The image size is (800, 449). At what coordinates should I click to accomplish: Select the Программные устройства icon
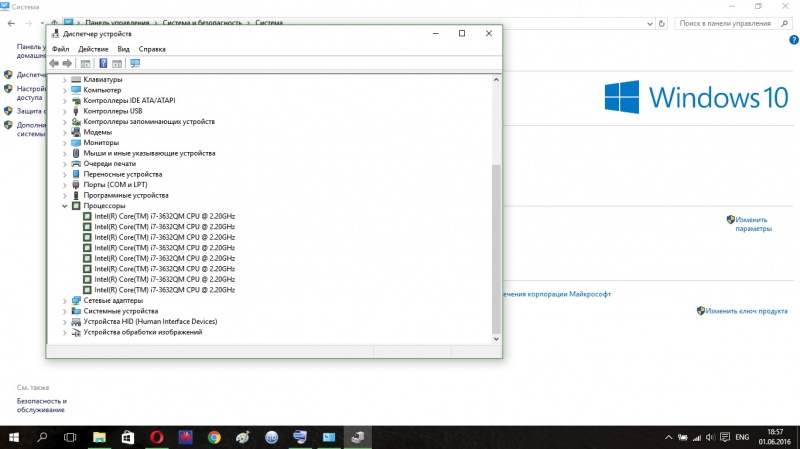[x=76, y=195]
